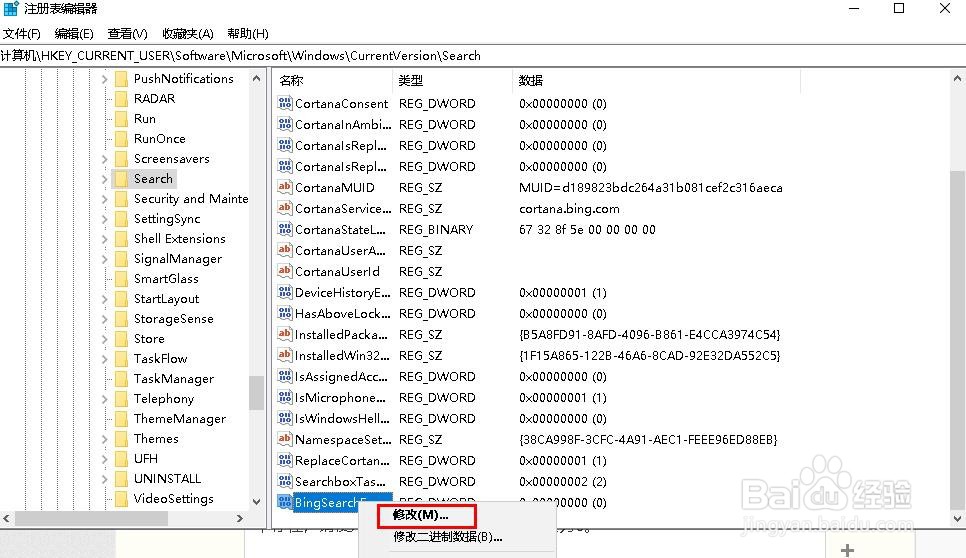Click the tree pane scroll-up arrow
The image size is (966, 558).
[256, 79]
